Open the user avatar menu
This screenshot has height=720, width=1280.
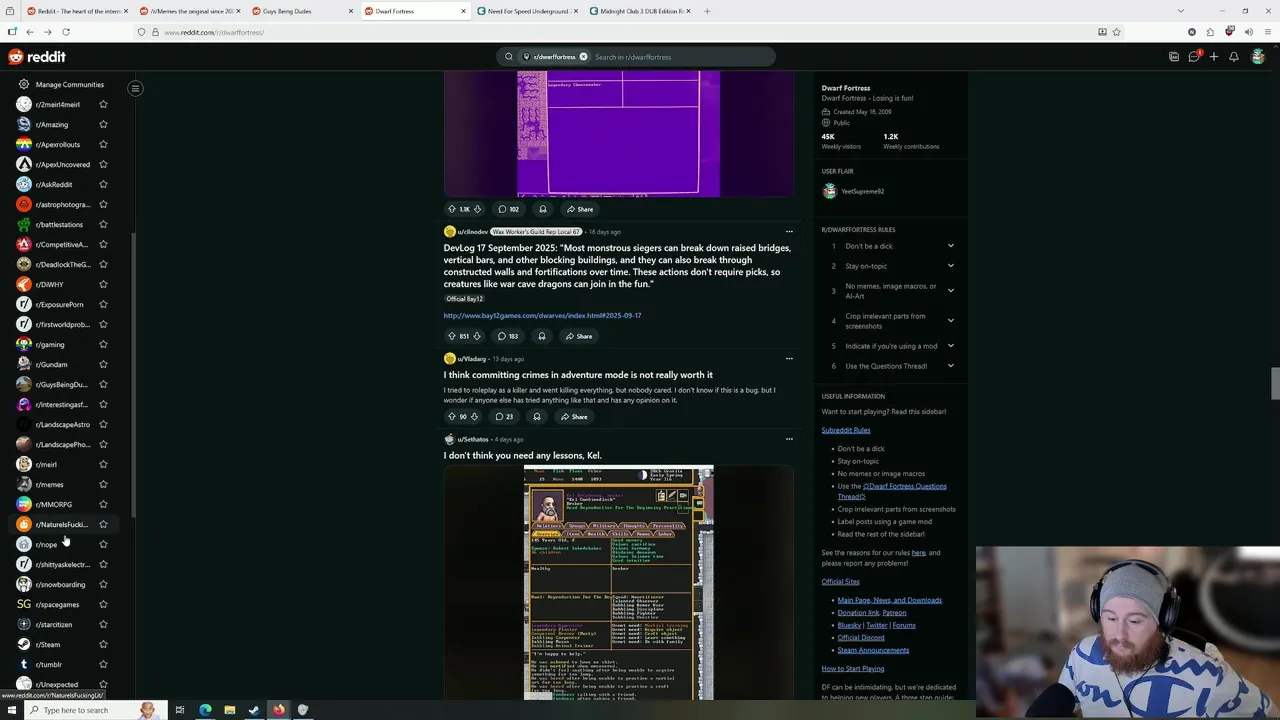coord(1258,57)
